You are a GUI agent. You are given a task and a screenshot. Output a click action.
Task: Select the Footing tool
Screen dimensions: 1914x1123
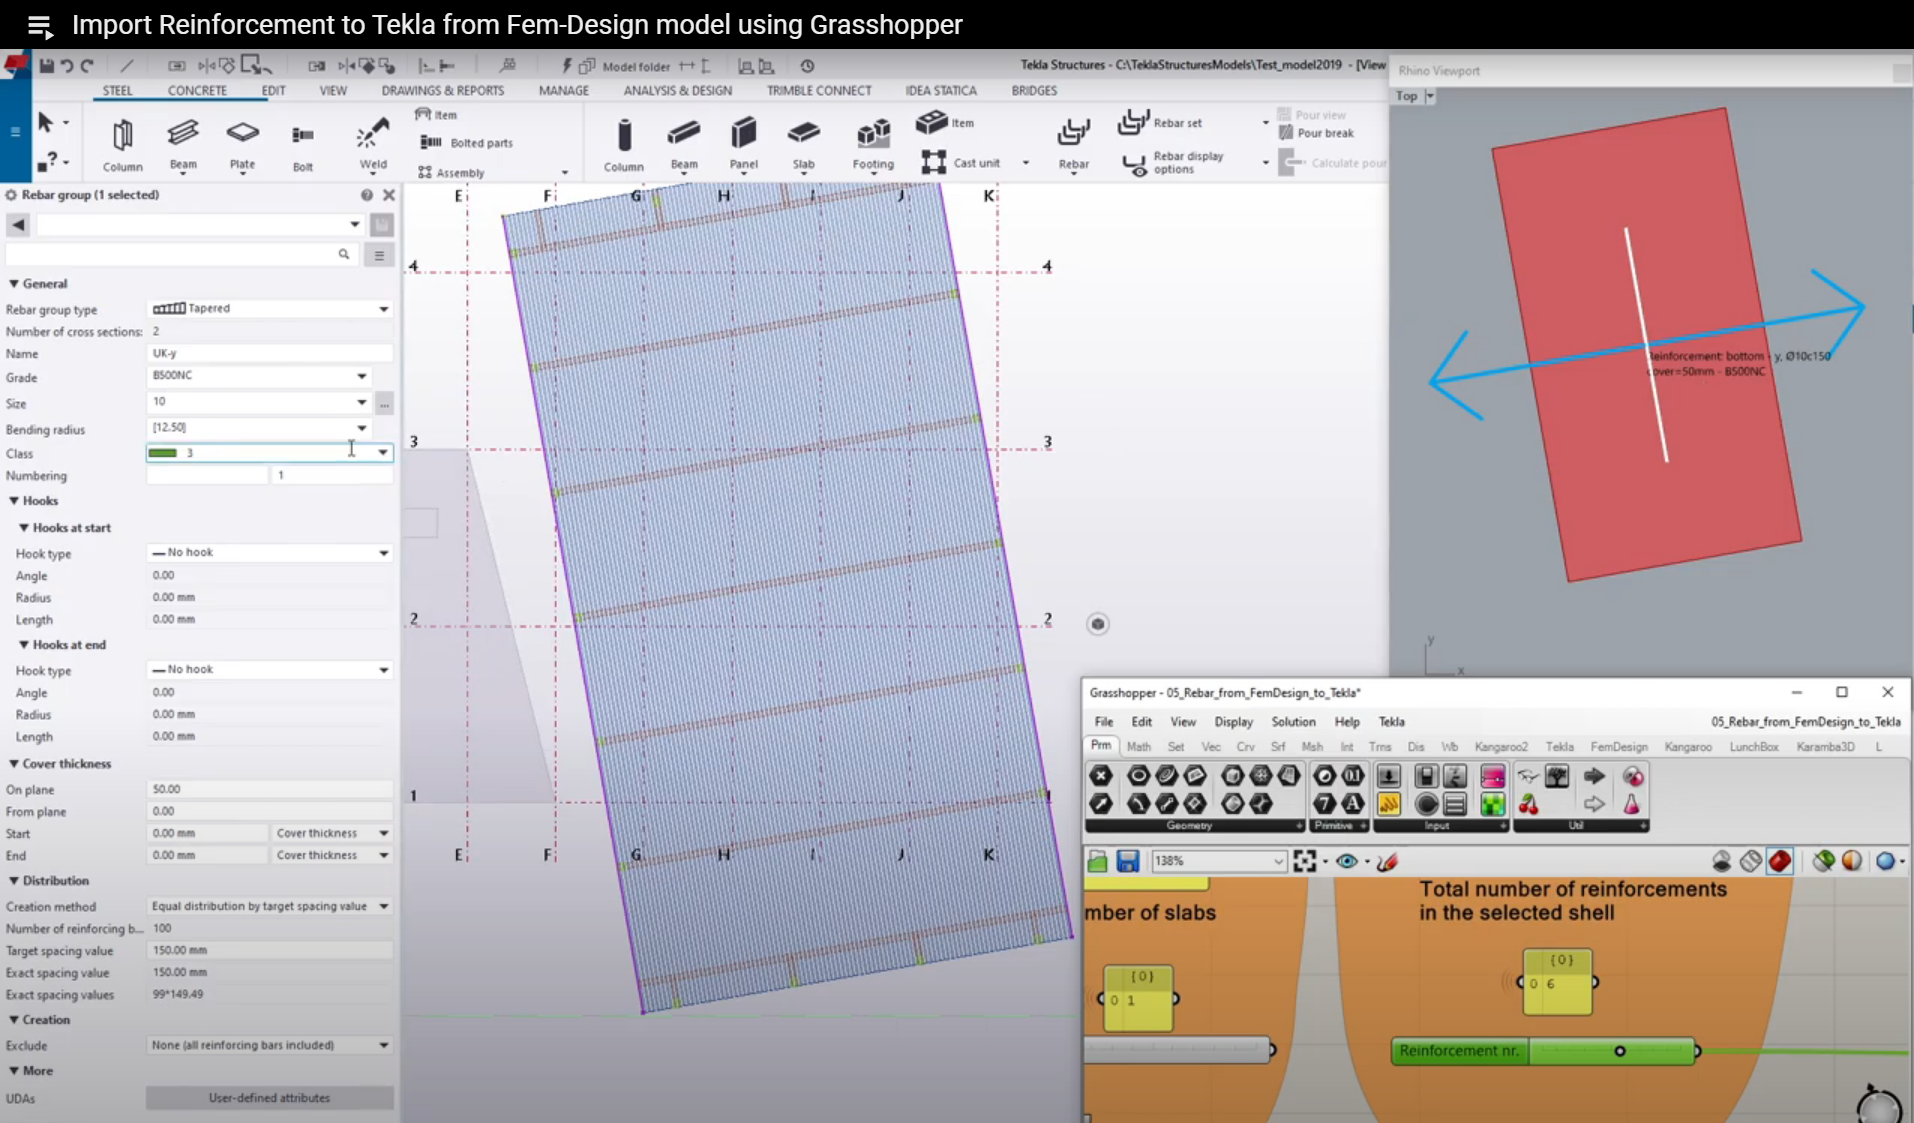click(873, 144)
